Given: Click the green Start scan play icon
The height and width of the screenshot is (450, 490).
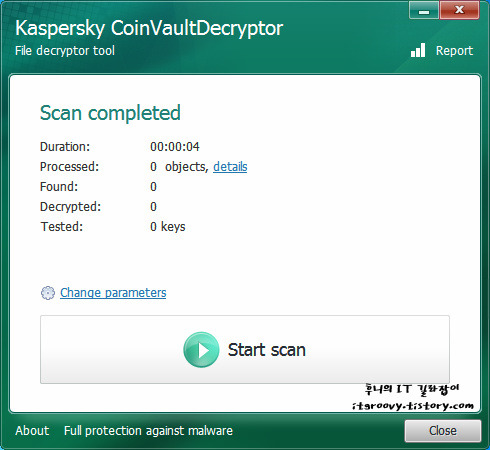Looking at the screenshot, I should coord(201,350).
